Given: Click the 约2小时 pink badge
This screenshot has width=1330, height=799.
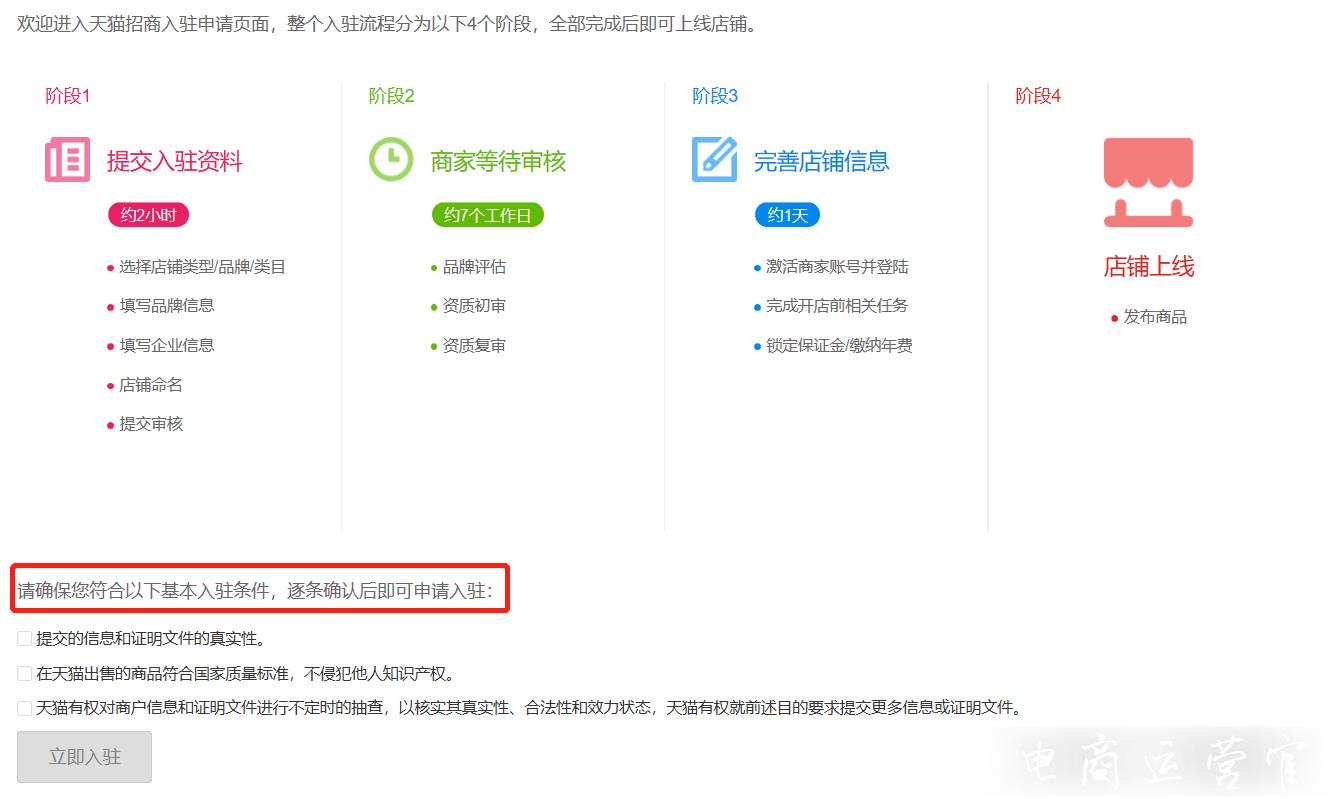Looking at the screenshot, I should pos(148,215).
